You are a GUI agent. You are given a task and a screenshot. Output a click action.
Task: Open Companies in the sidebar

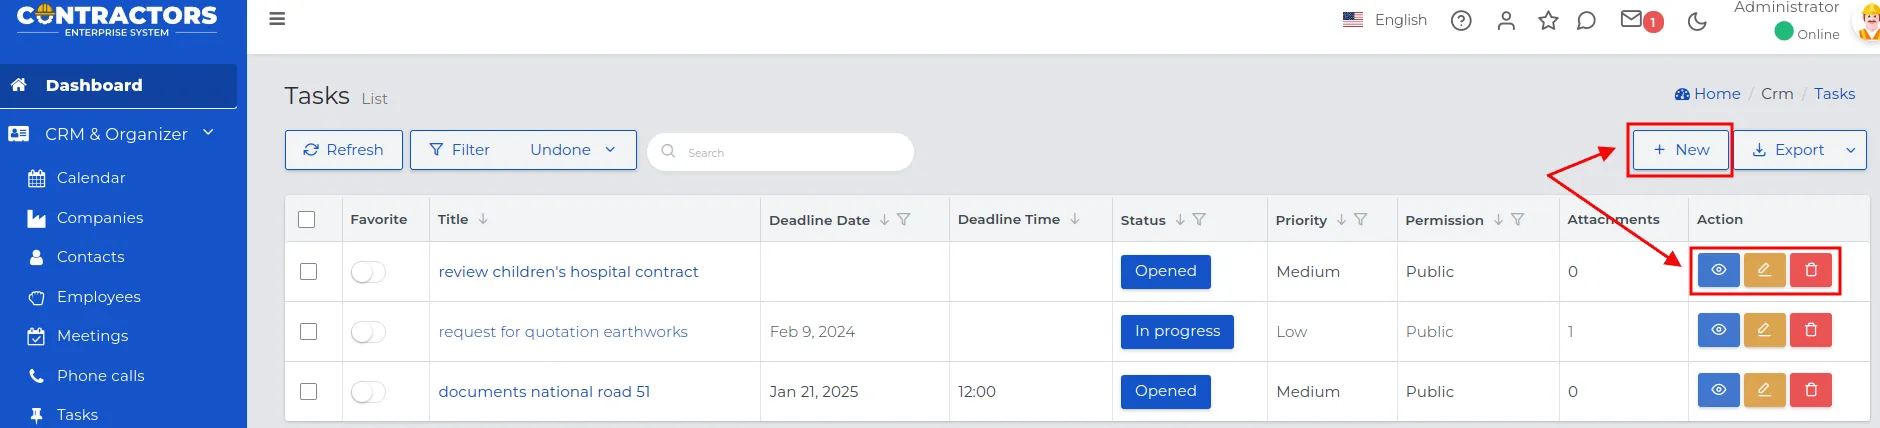pyautogui.click(x=100, y=218)
